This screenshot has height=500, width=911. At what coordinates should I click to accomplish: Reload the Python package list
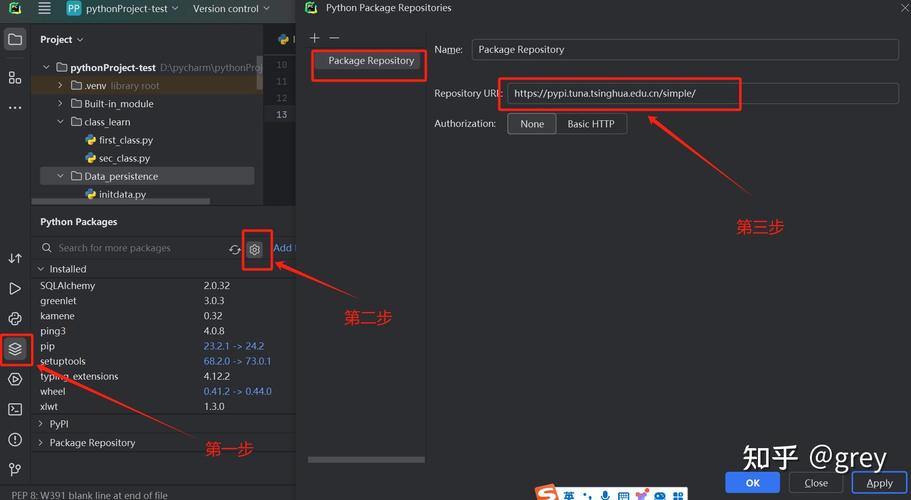(x=235, y=249)
